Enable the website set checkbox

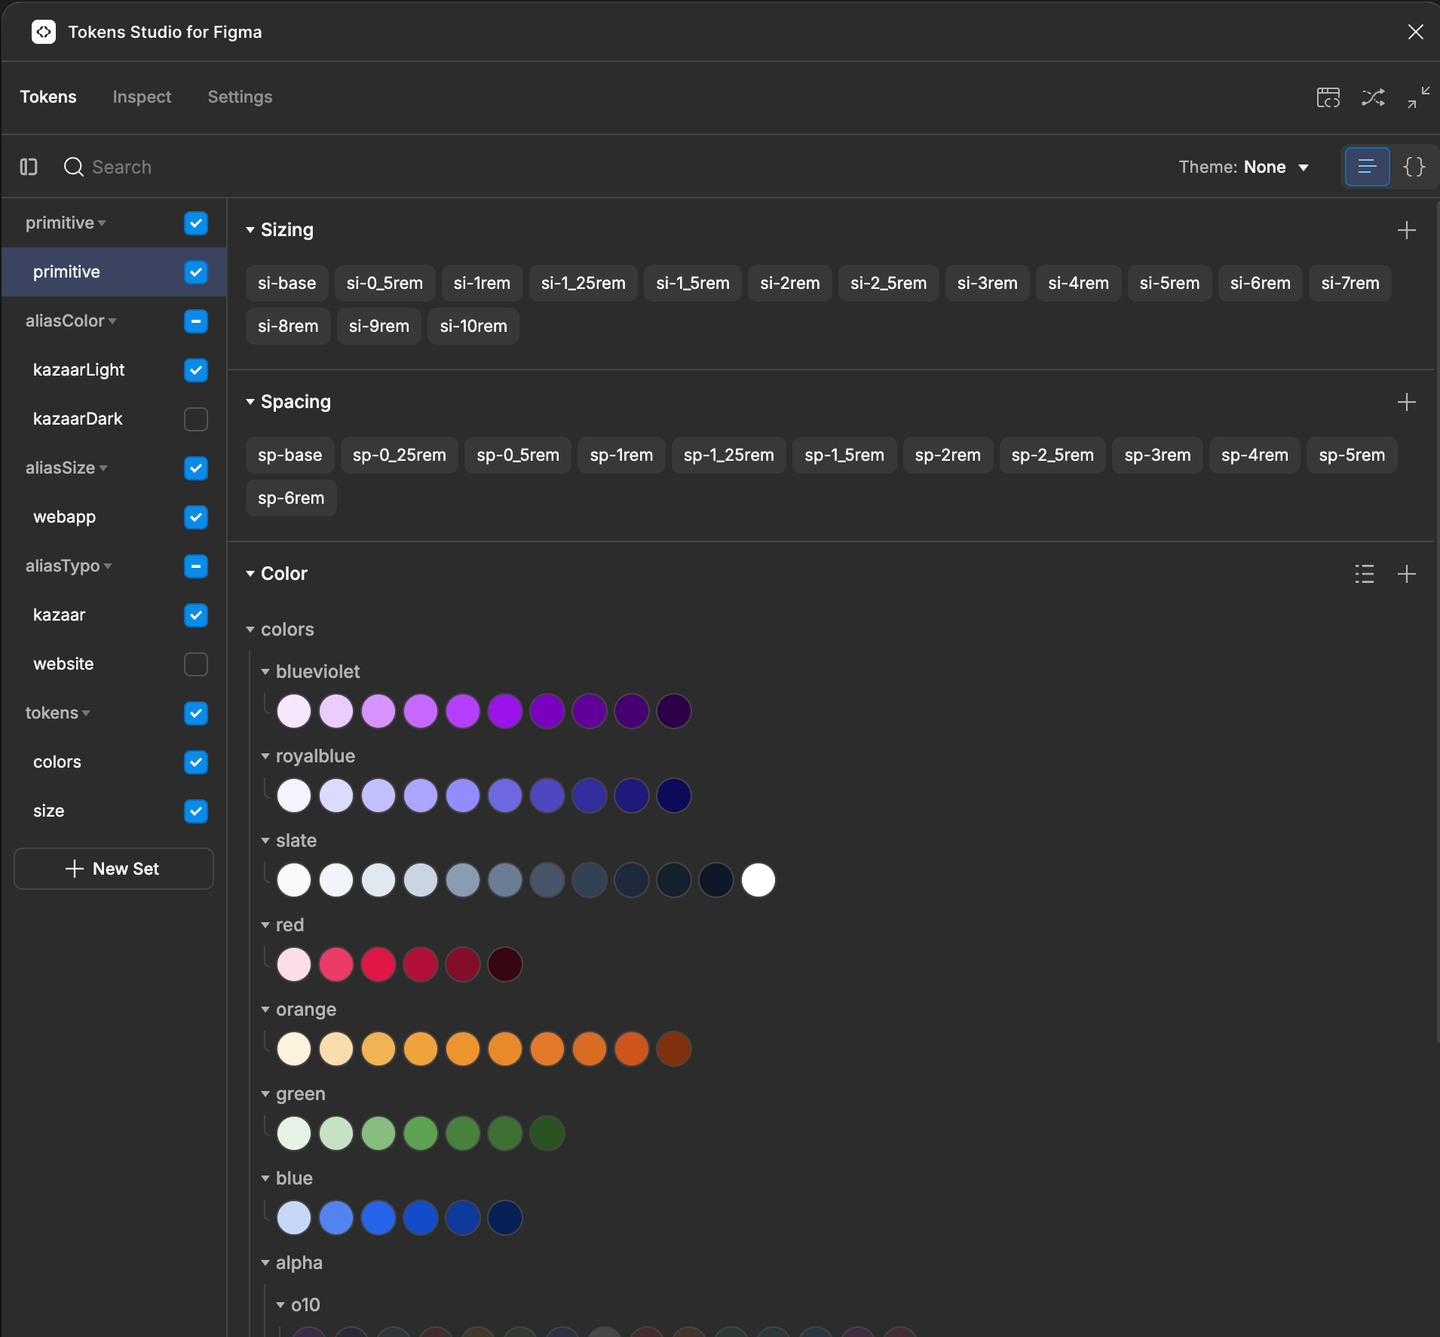pyautogui.click(x=196, y=664)
